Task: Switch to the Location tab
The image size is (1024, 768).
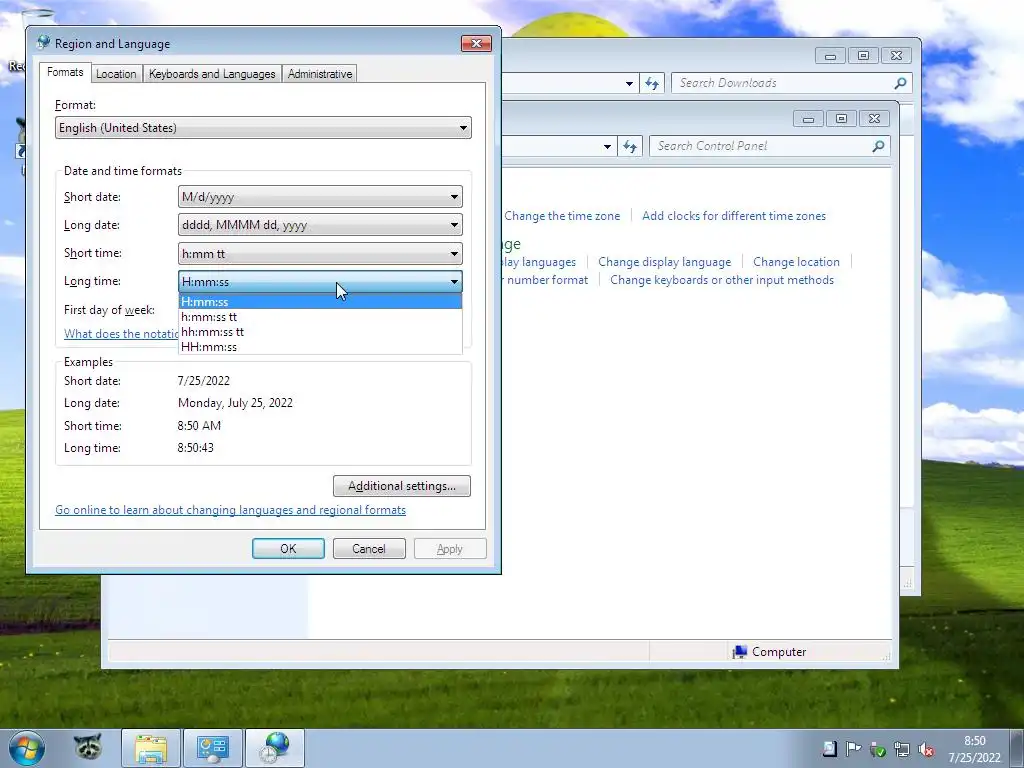Action: point(116,74)
